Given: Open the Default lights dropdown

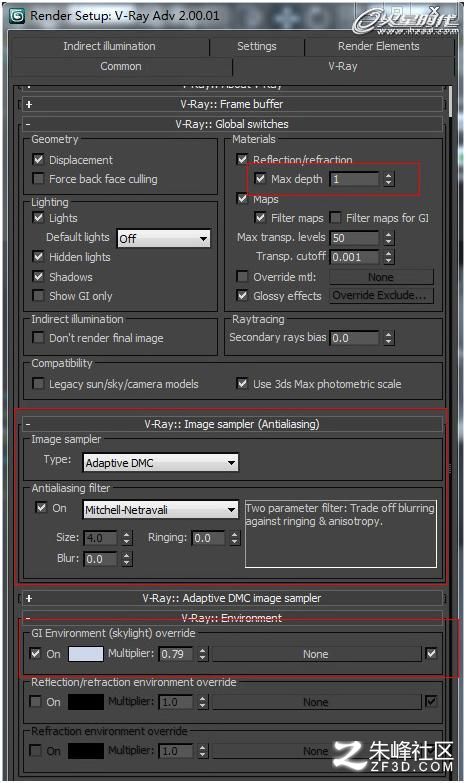Looking at the screenshot, I should (x=163, y=238).
